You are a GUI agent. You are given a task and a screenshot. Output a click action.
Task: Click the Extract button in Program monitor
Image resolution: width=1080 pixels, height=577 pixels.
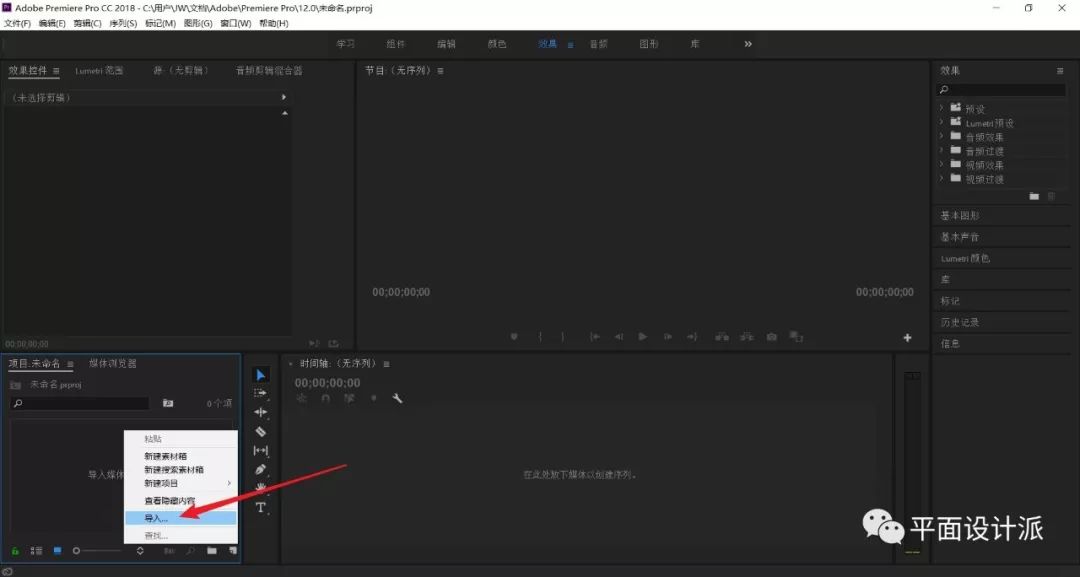coord(747,337)
